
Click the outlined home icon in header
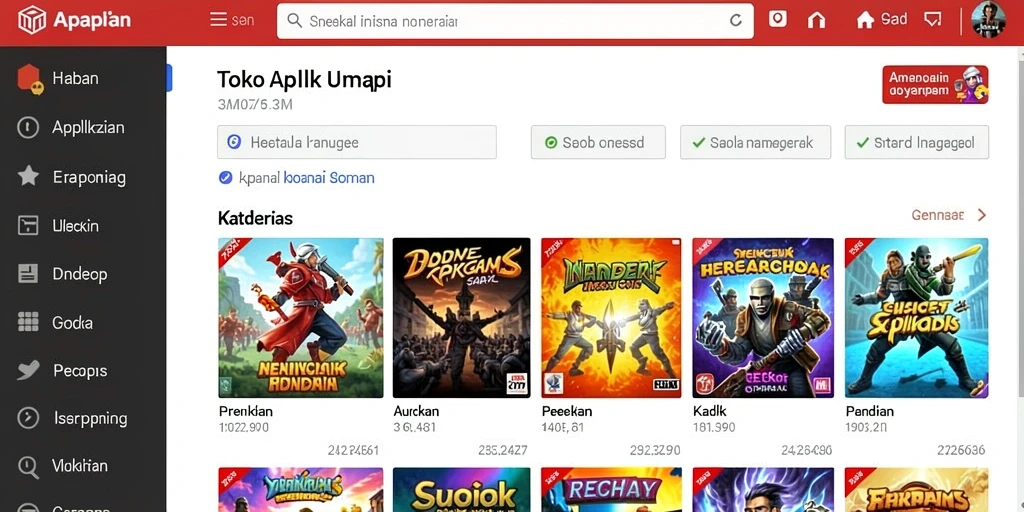coord(816,20)
